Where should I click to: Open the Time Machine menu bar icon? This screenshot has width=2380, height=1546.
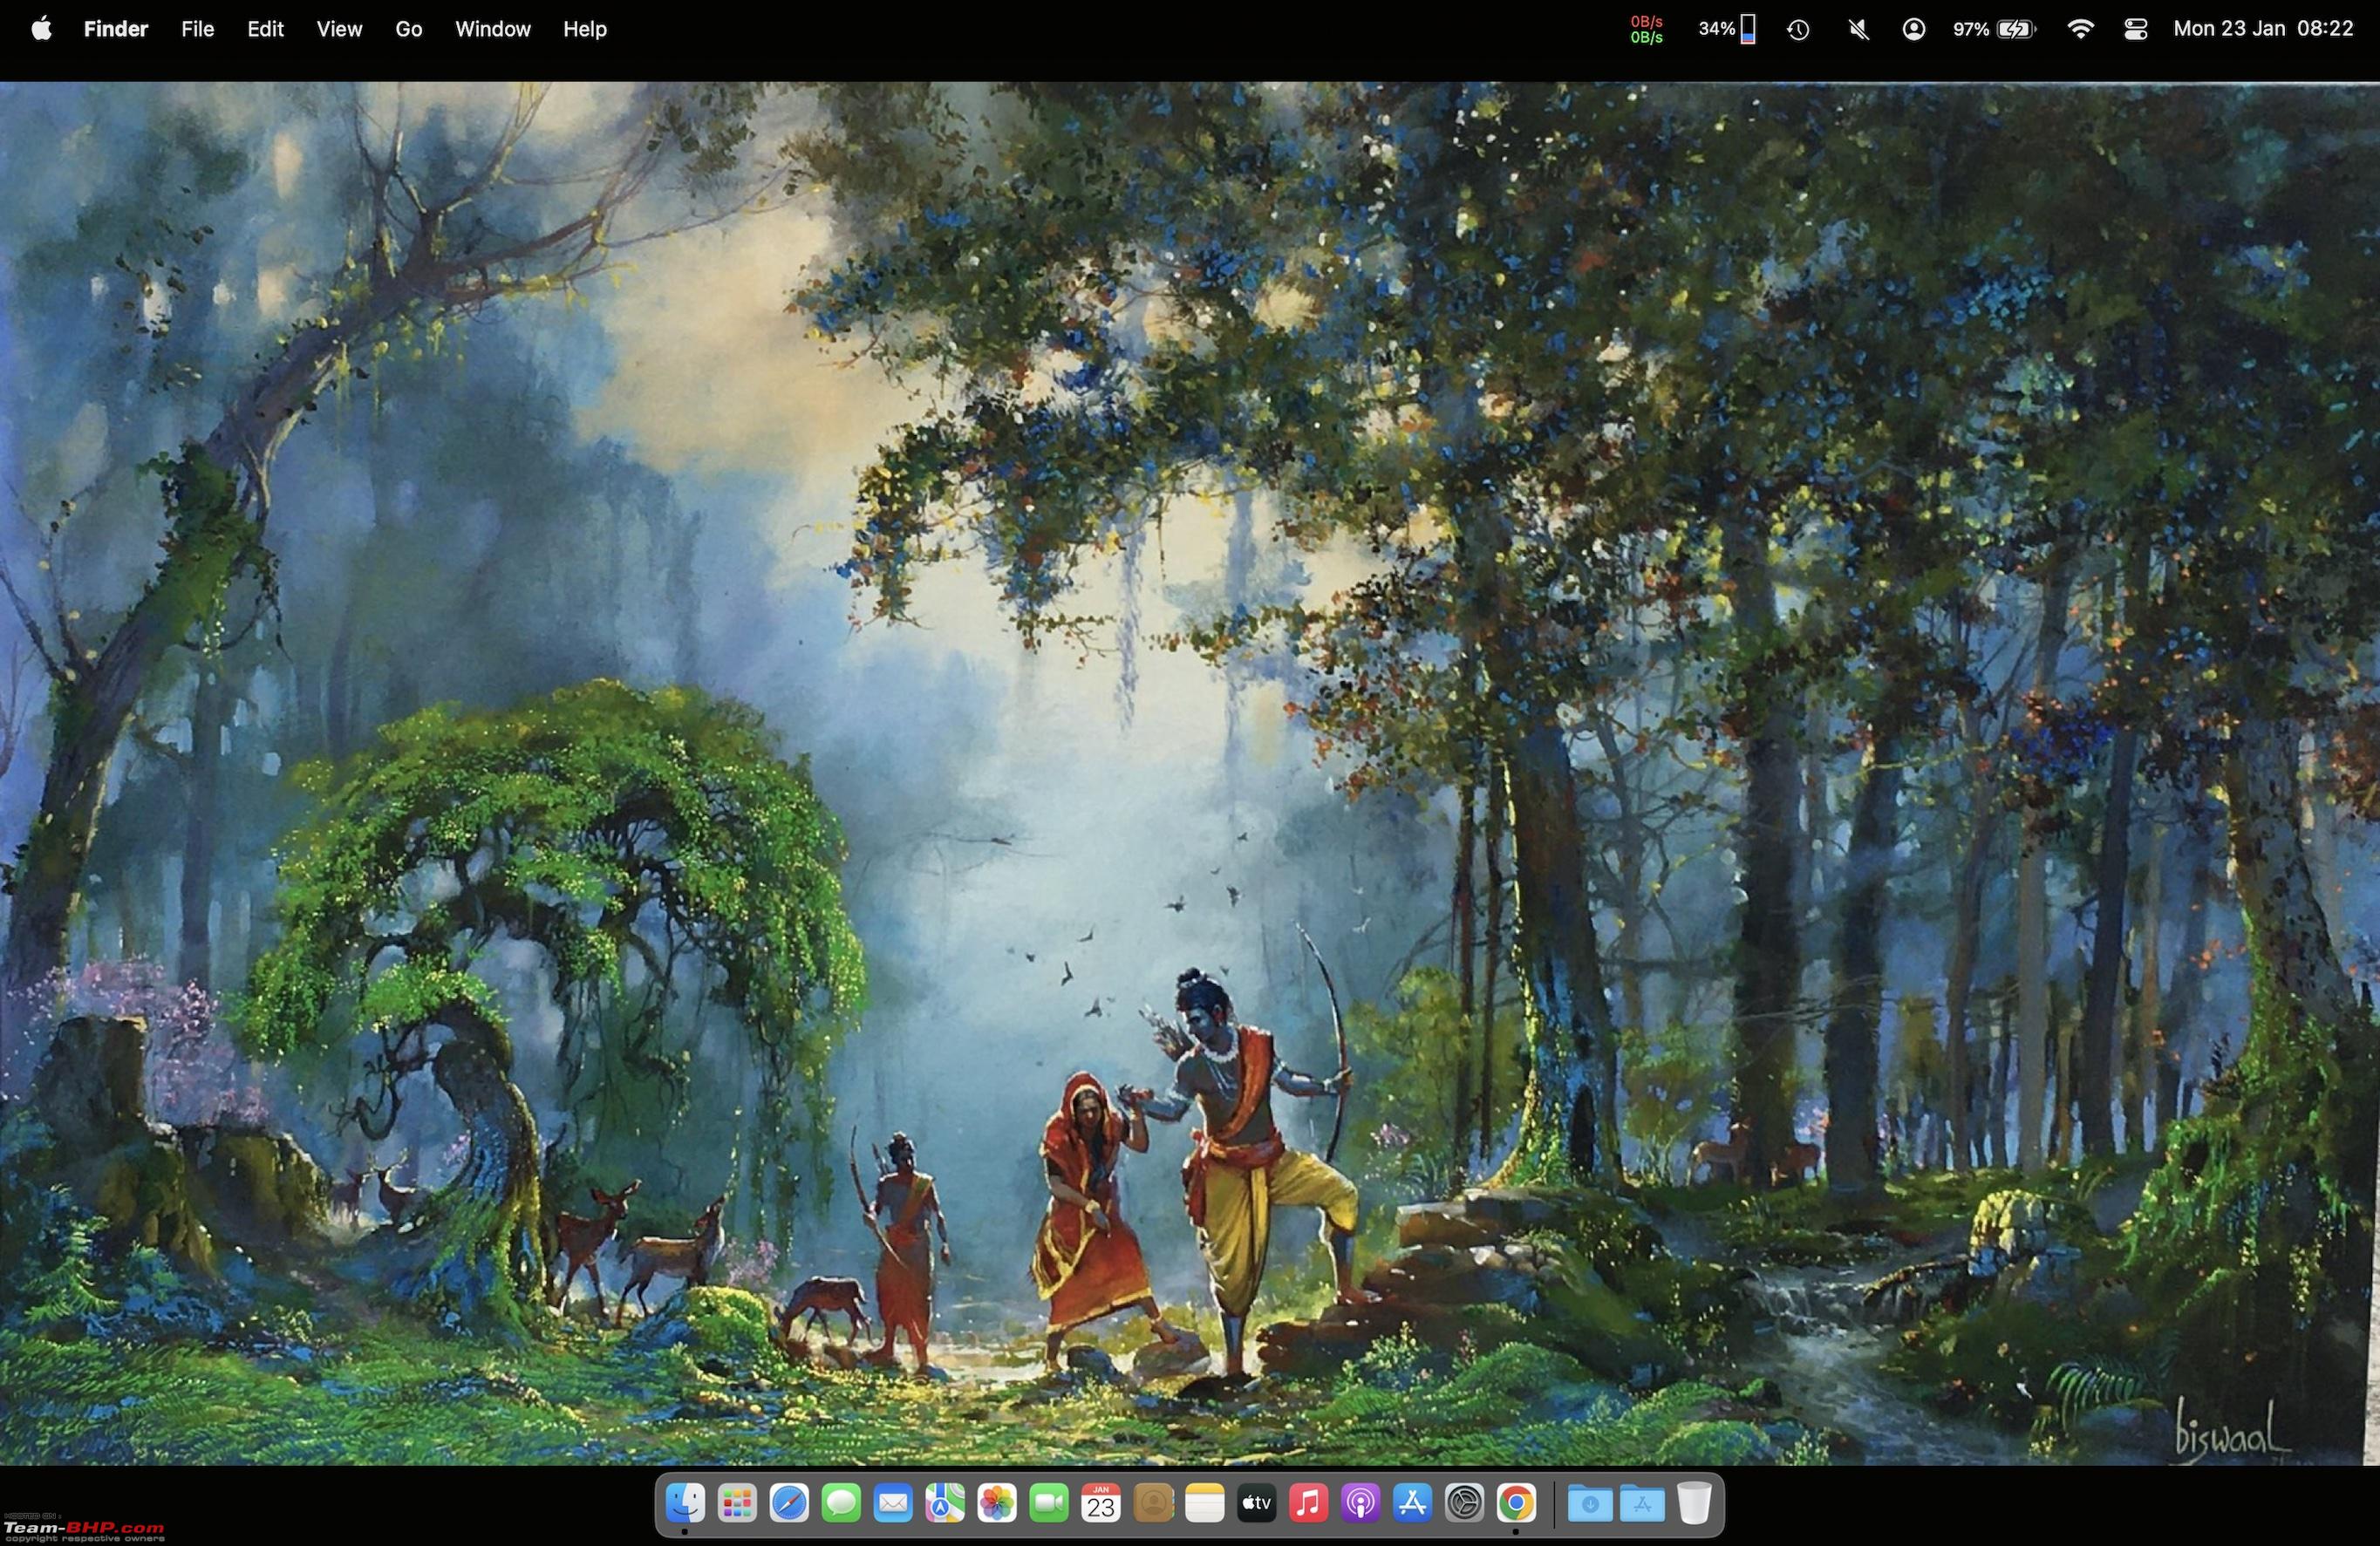point(1798,29)
